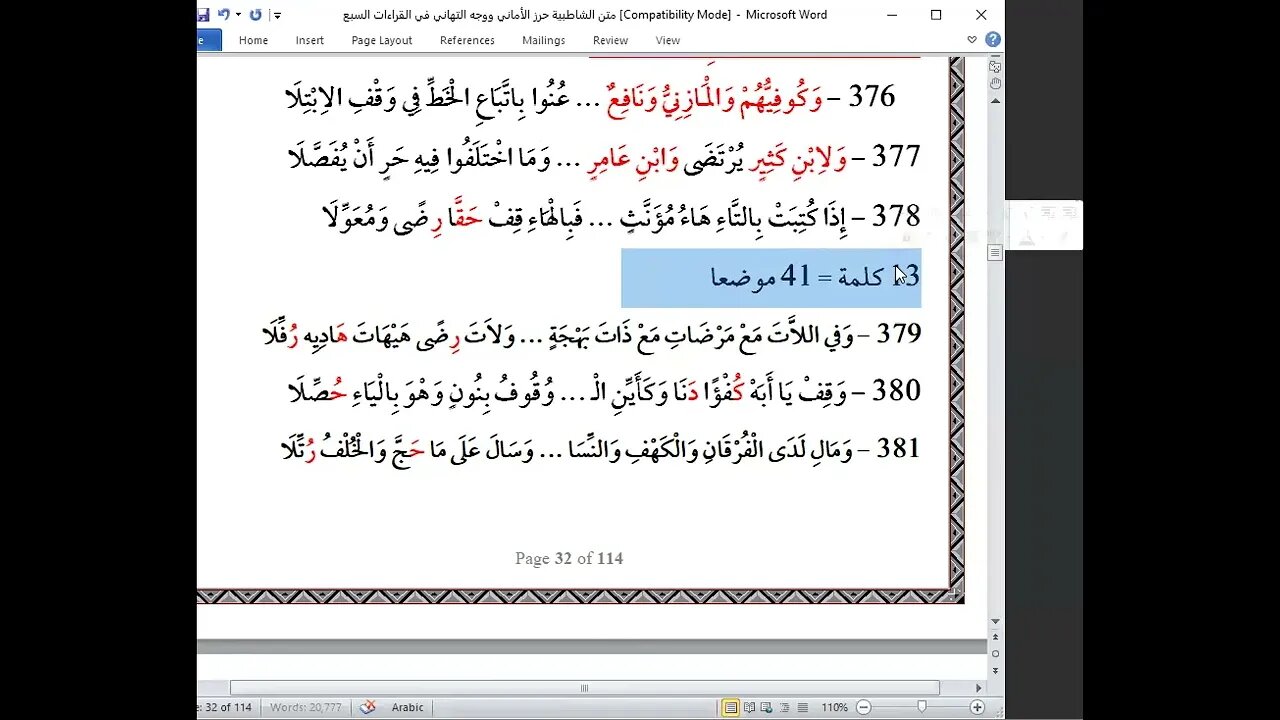Image resolution: width=1280 pixels, height=720 pixels.
Task: Open Customize Quick Access Toolbar menu
Action: pos(277,15)
